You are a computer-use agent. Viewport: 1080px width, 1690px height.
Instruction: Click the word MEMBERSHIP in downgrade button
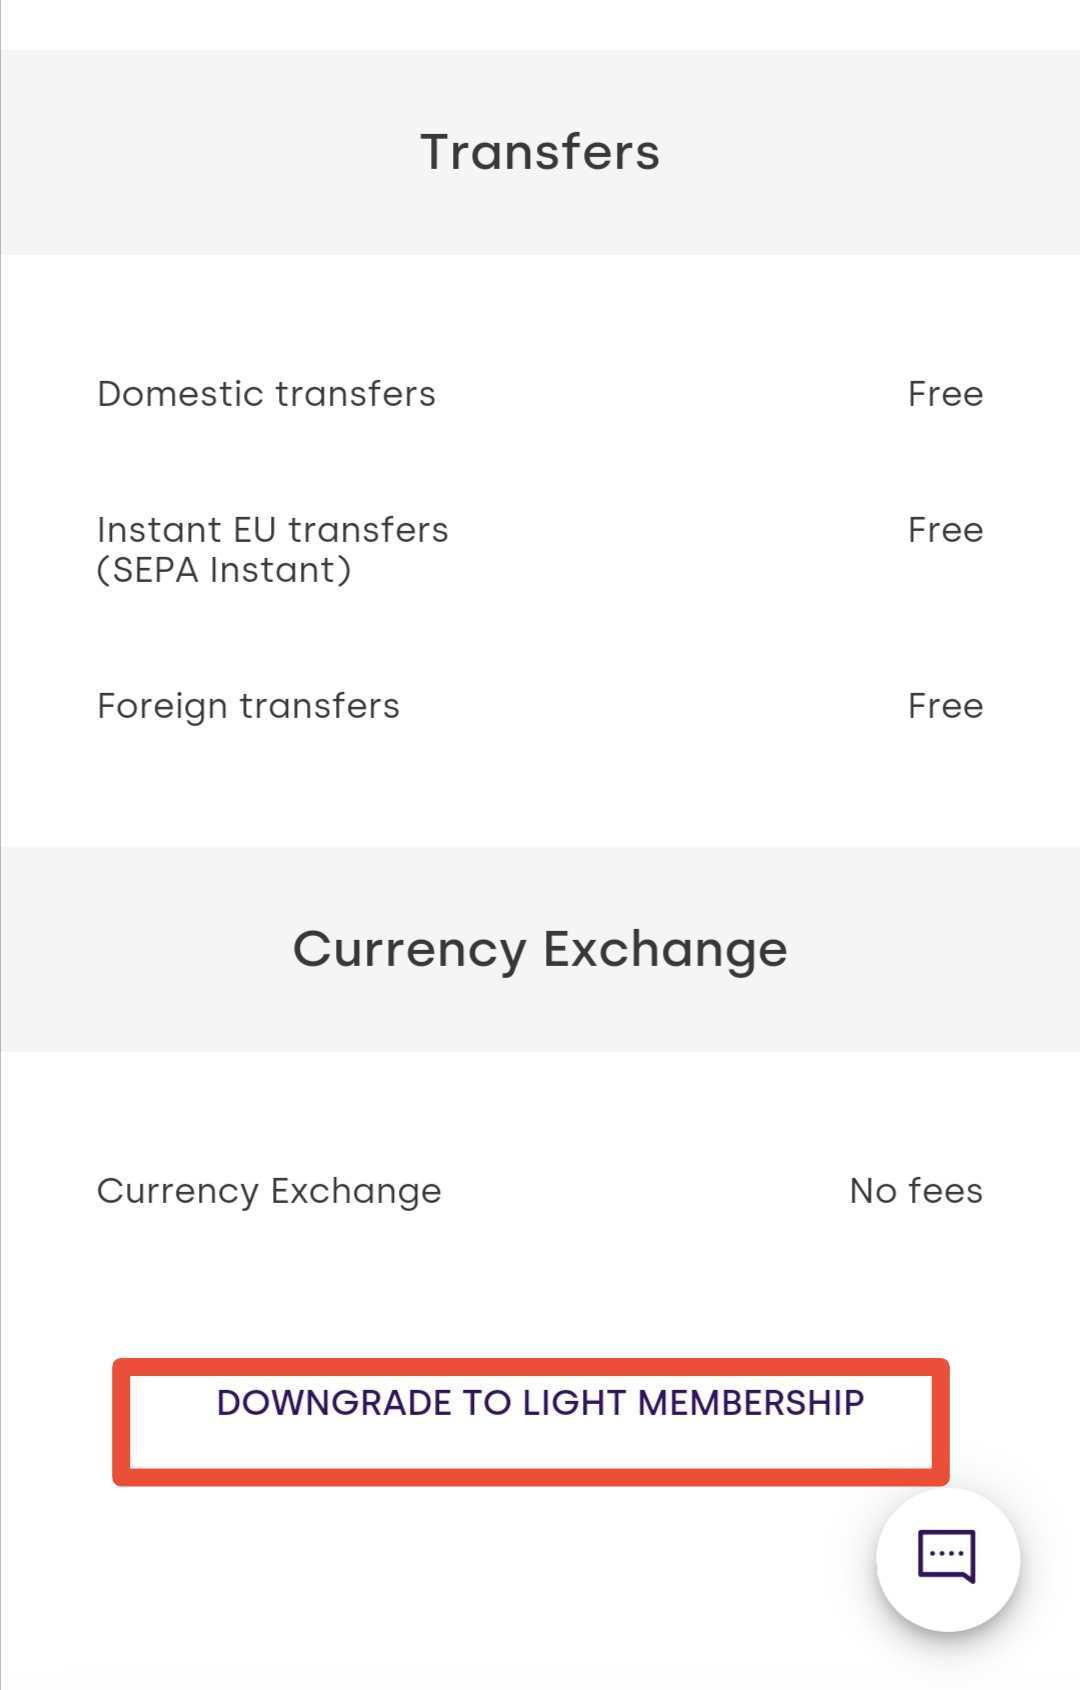pyautogui.click(x=750, y=1403)
